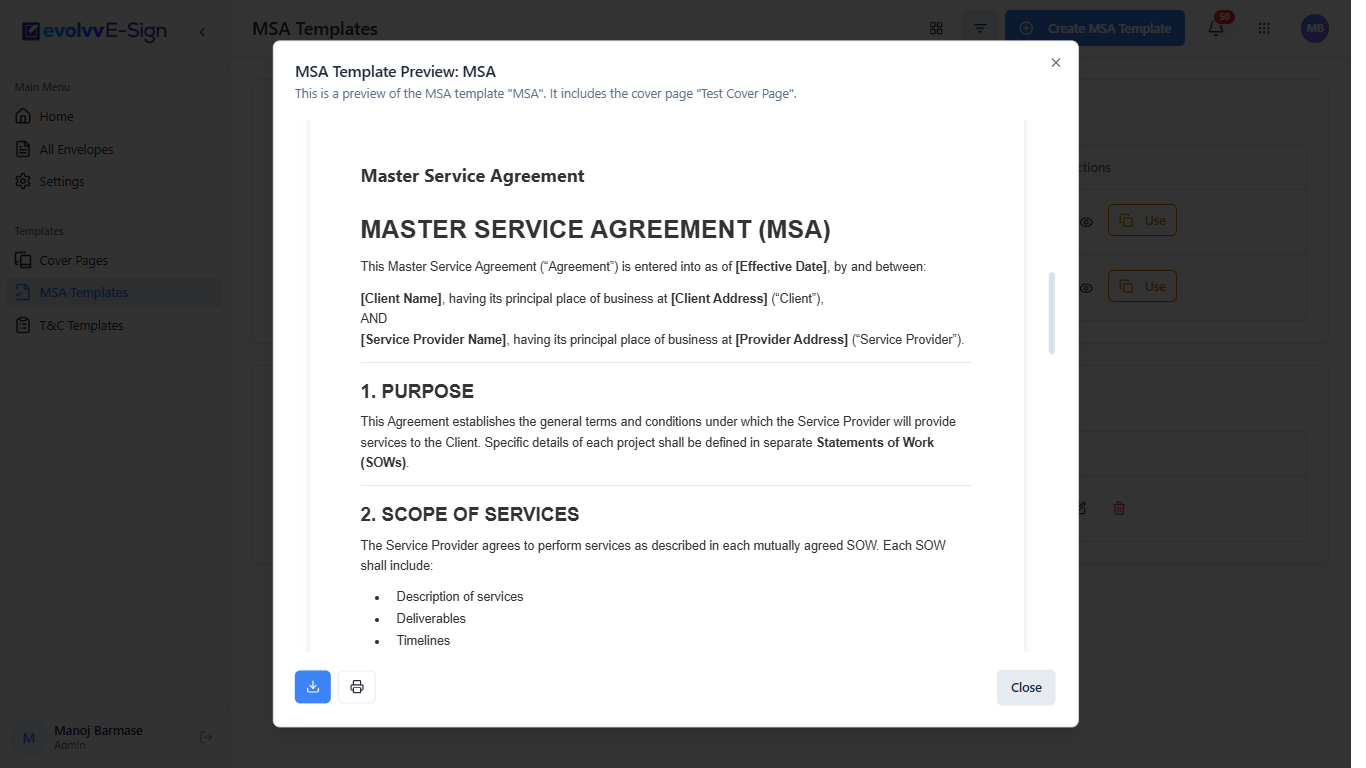
Task: Go to All Envelopes
Action: [115, 149]
